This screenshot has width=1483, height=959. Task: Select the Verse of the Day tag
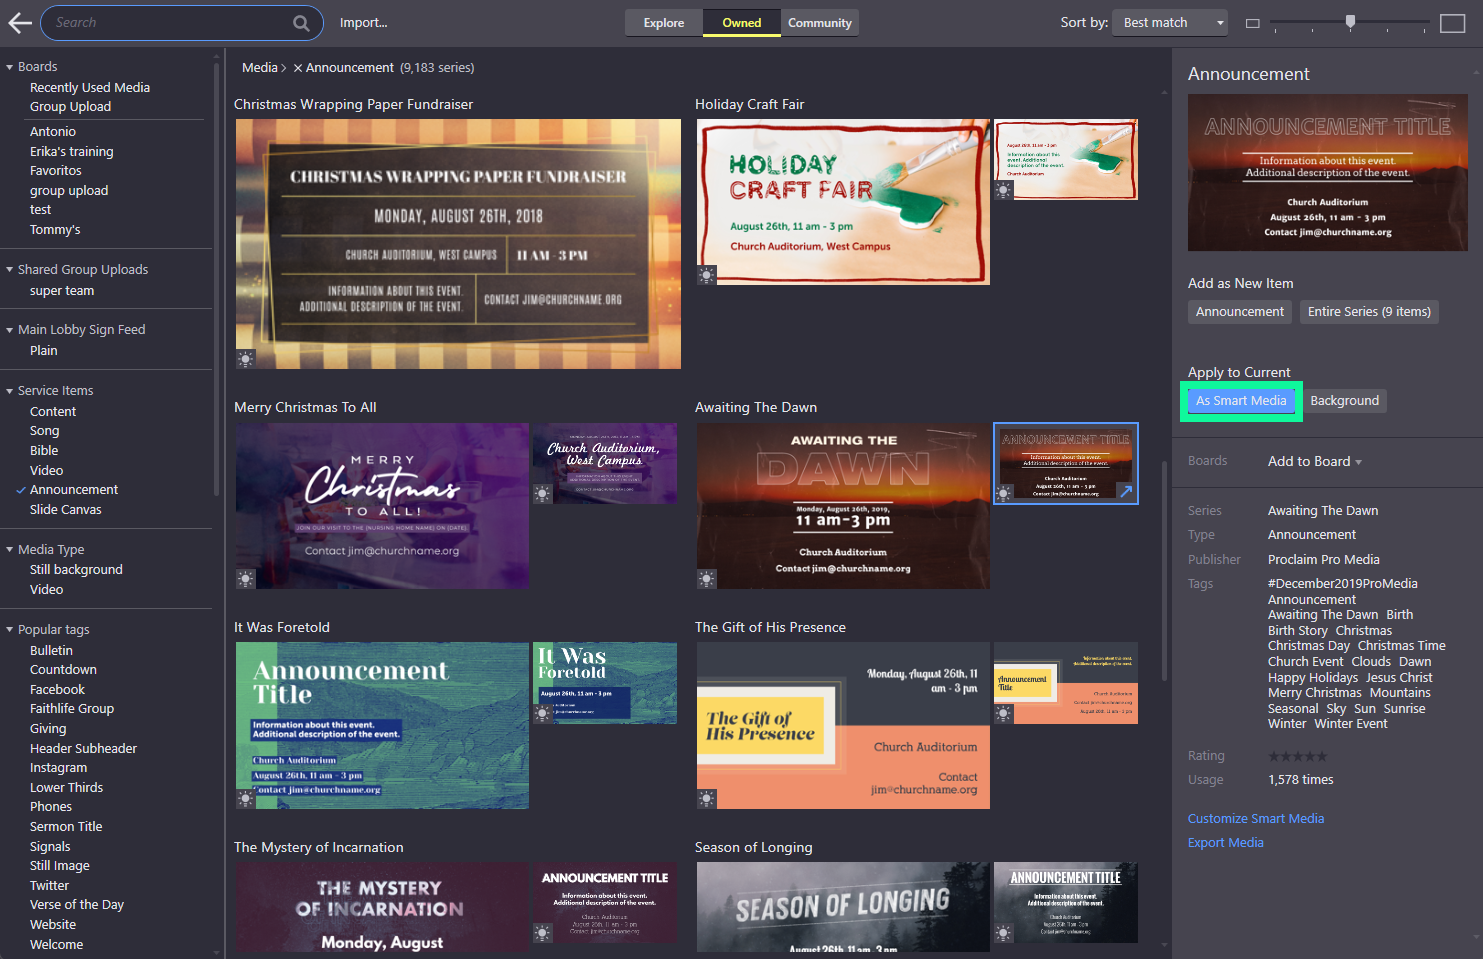pos(77,905)
